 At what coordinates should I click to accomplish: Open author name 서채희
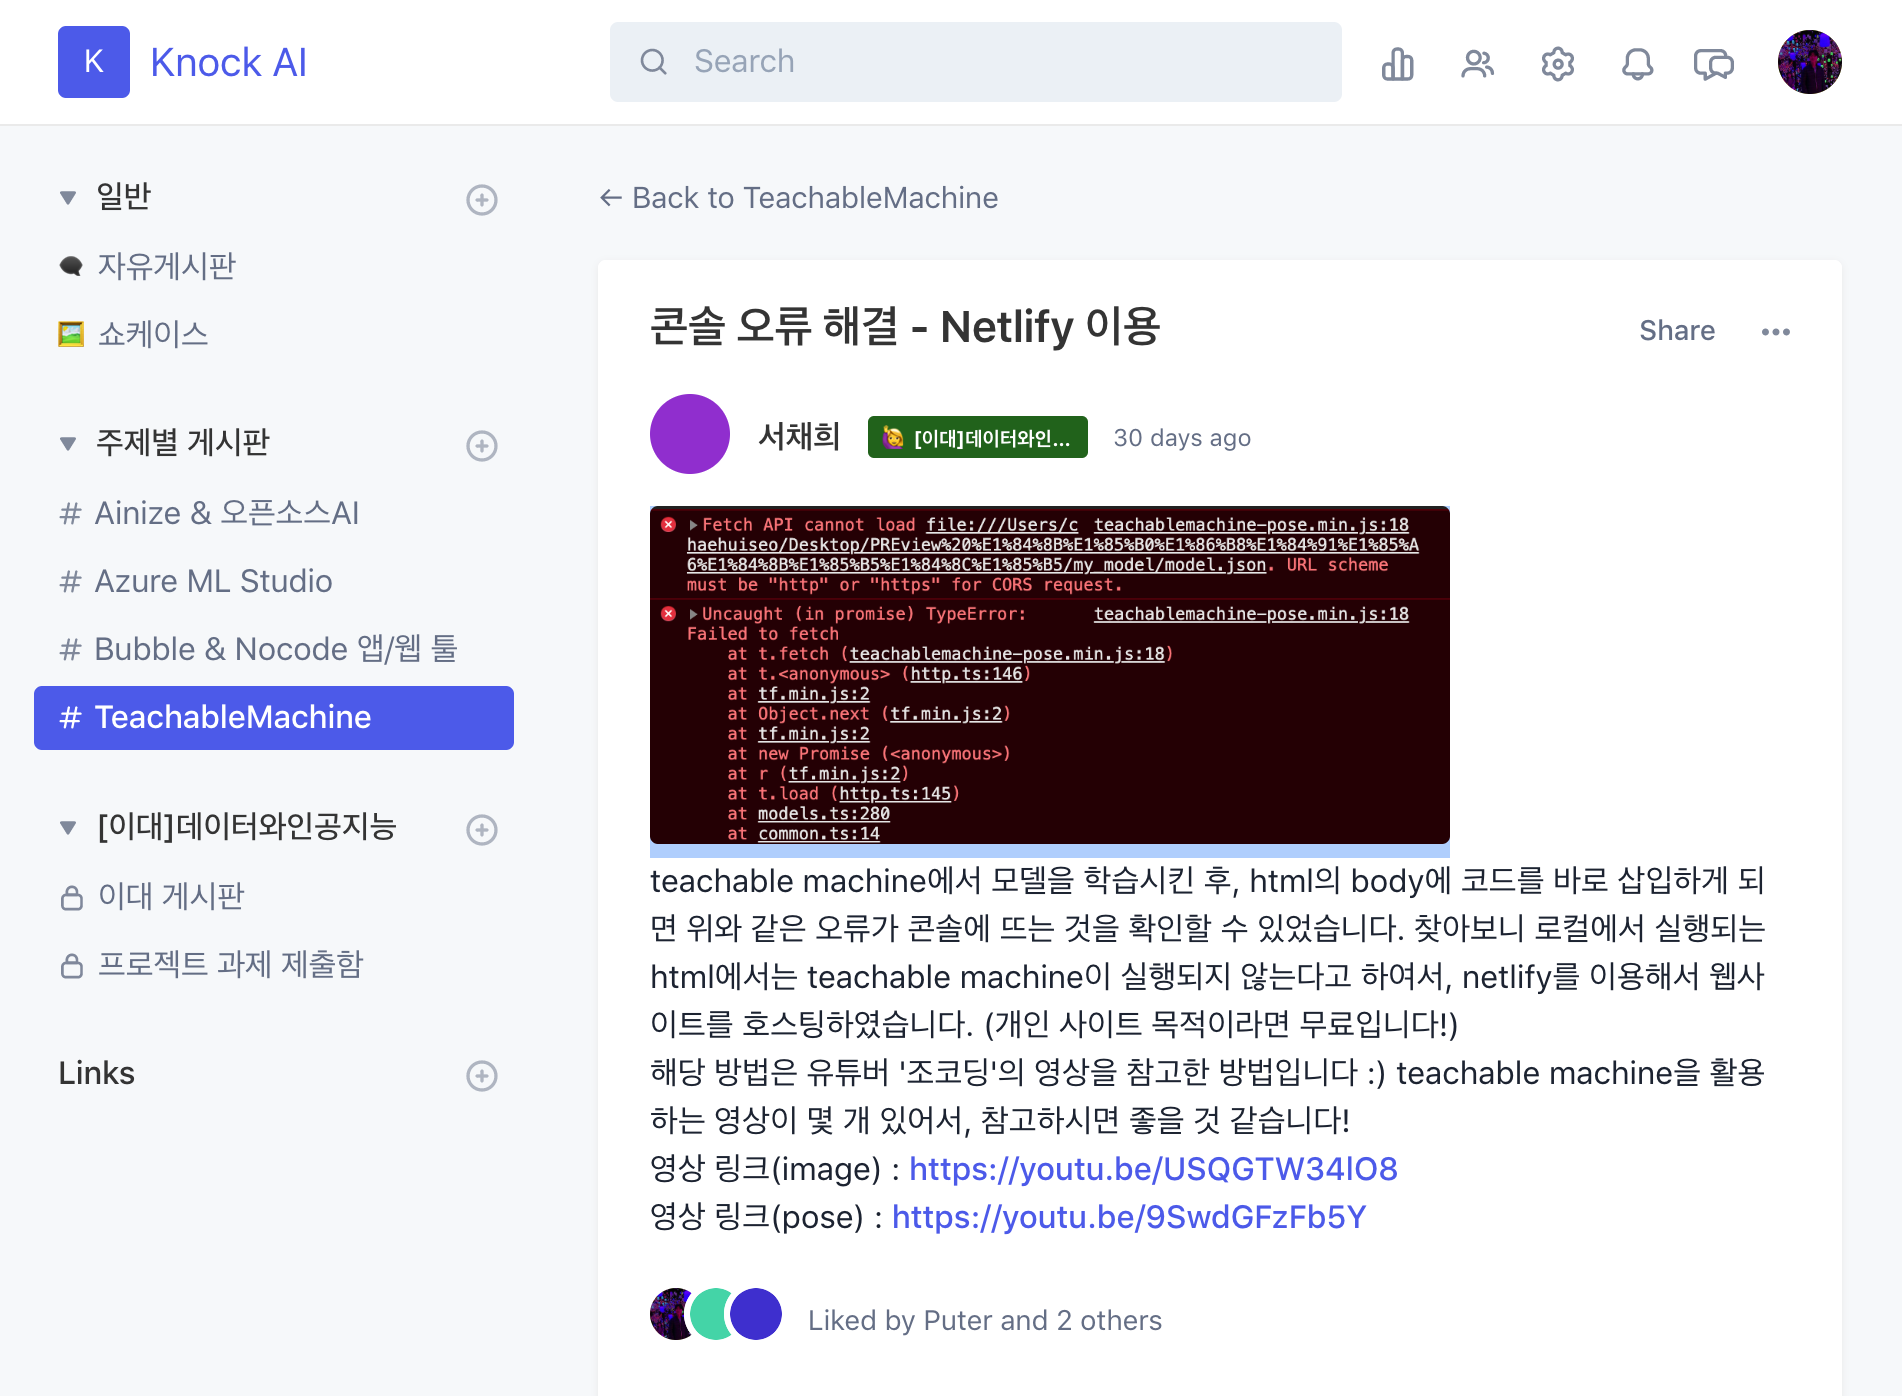(x=799, y=437)
